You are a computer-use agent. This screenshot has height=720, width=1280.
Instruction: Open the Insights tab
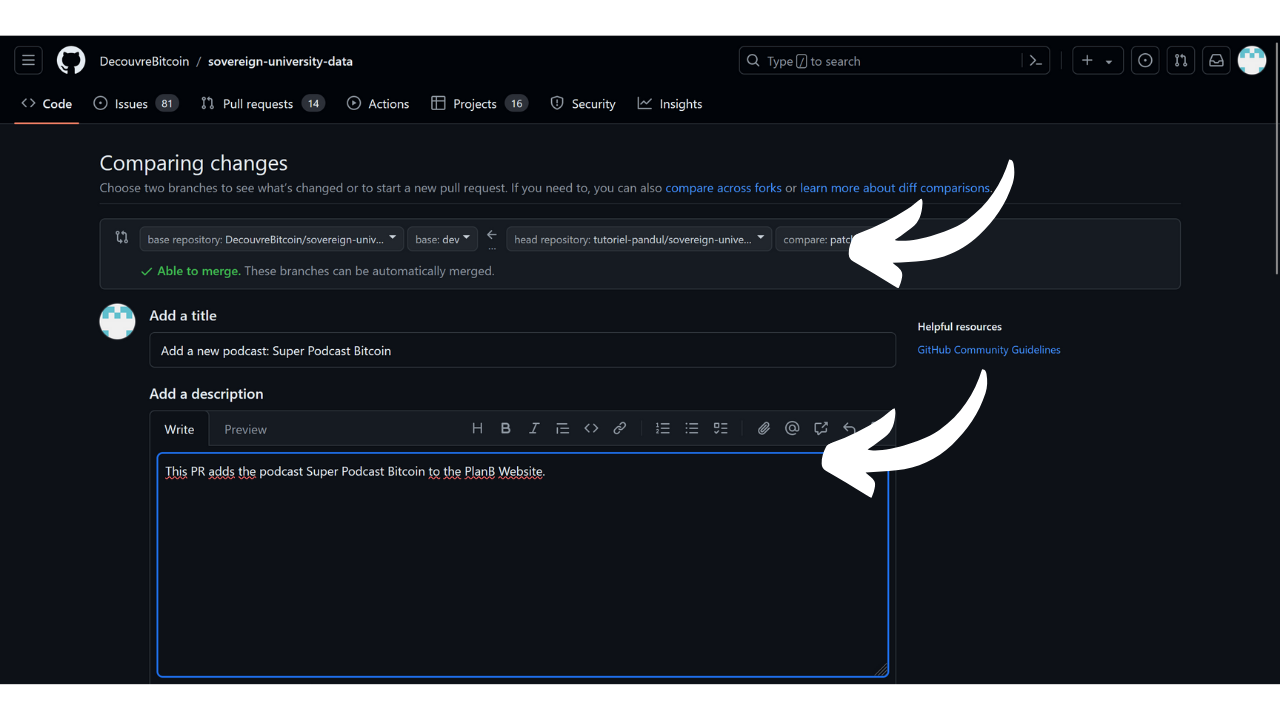(x=670, y=104)
